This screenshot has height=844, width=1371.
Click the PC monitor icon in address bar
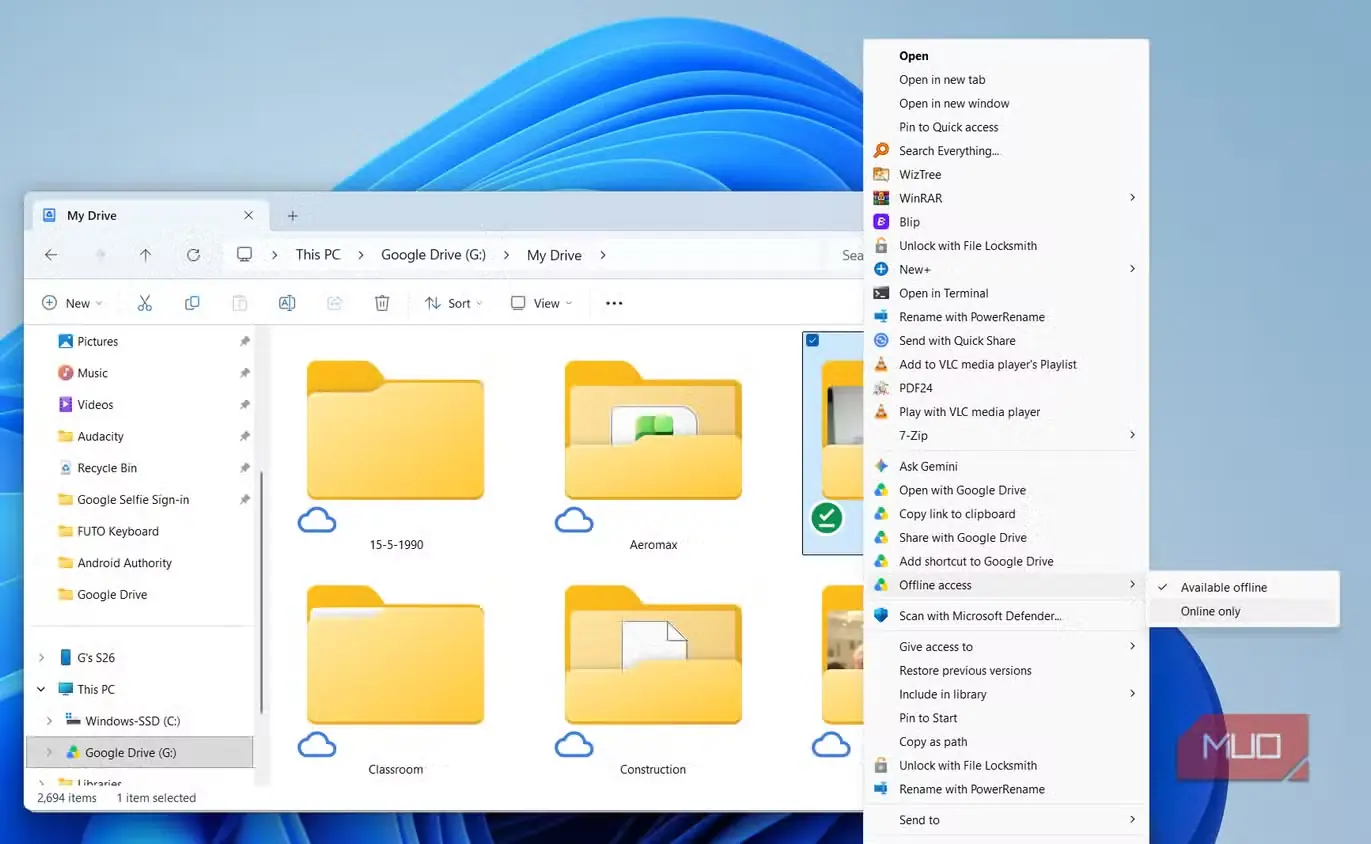(x=244, y=255)
